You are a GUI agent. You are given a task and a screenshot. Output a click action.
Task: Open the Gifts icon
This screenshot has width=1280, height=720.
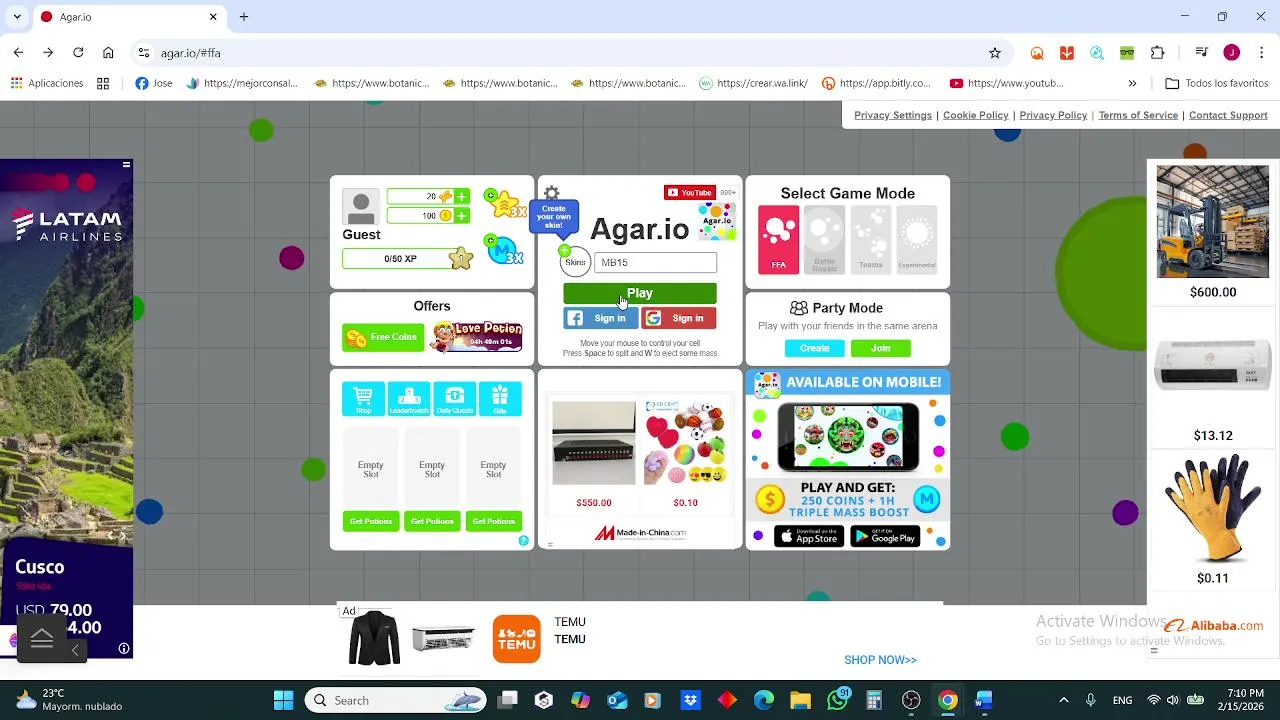pyautogui.click(x=500, y=398)
